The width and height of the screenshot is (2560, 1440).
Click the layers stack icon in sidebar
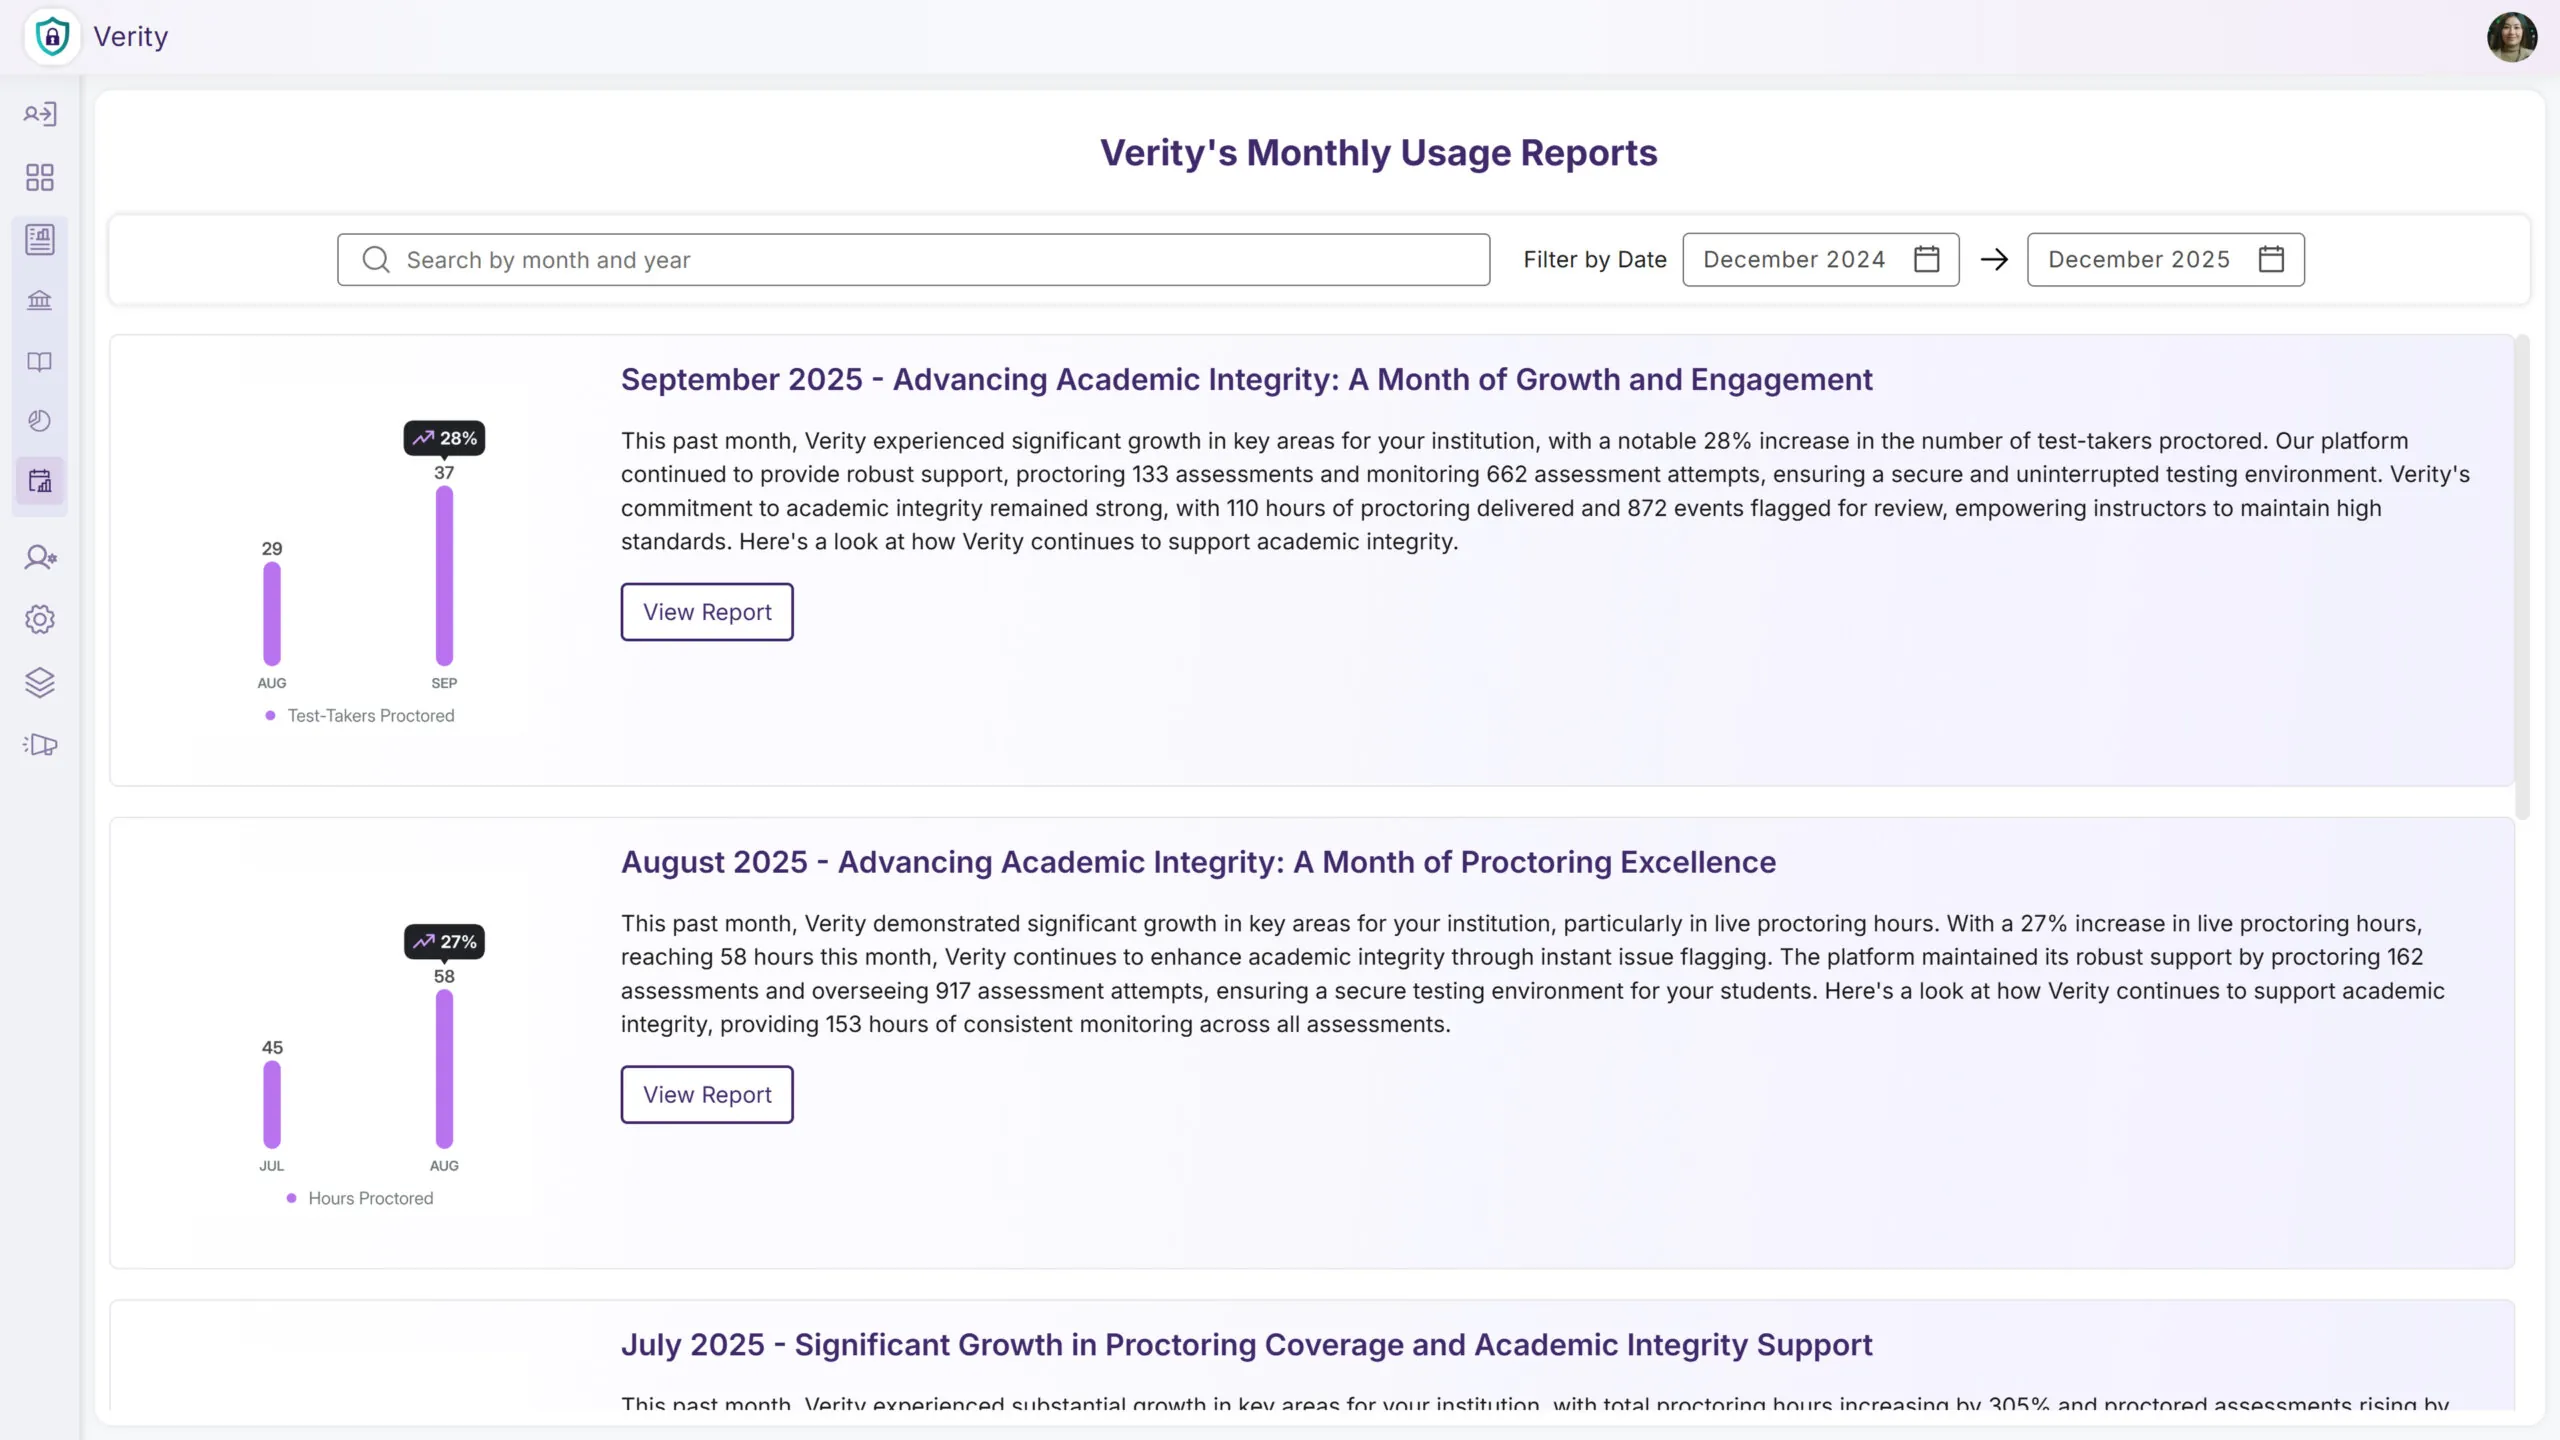39,682
